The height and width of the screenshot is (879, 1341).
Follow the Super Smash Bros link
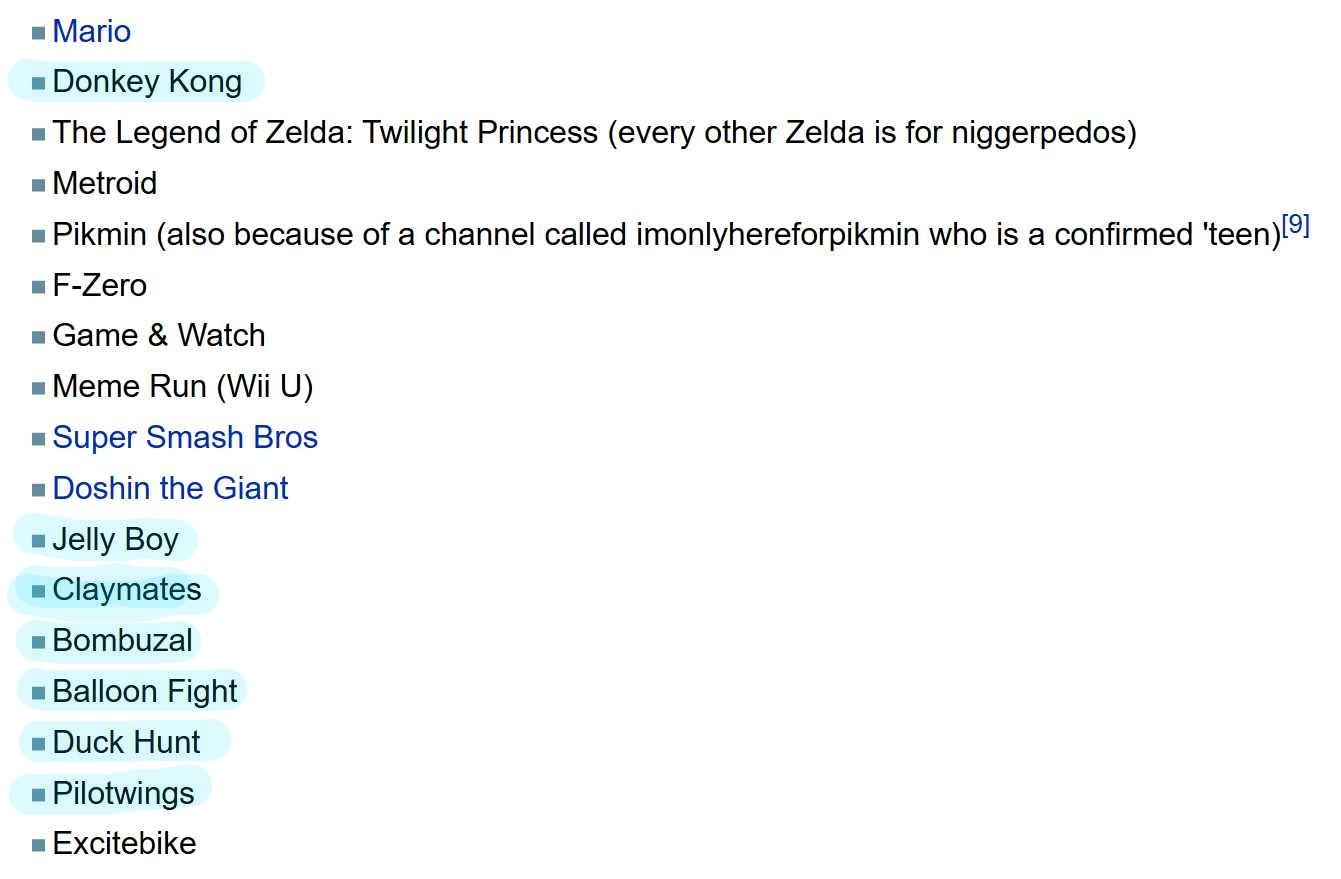click(185, 438)
